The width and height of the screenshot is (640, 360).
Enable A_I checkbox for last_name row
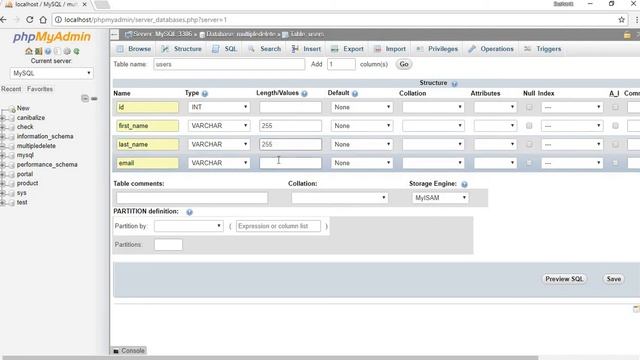(x=615, y=144)
